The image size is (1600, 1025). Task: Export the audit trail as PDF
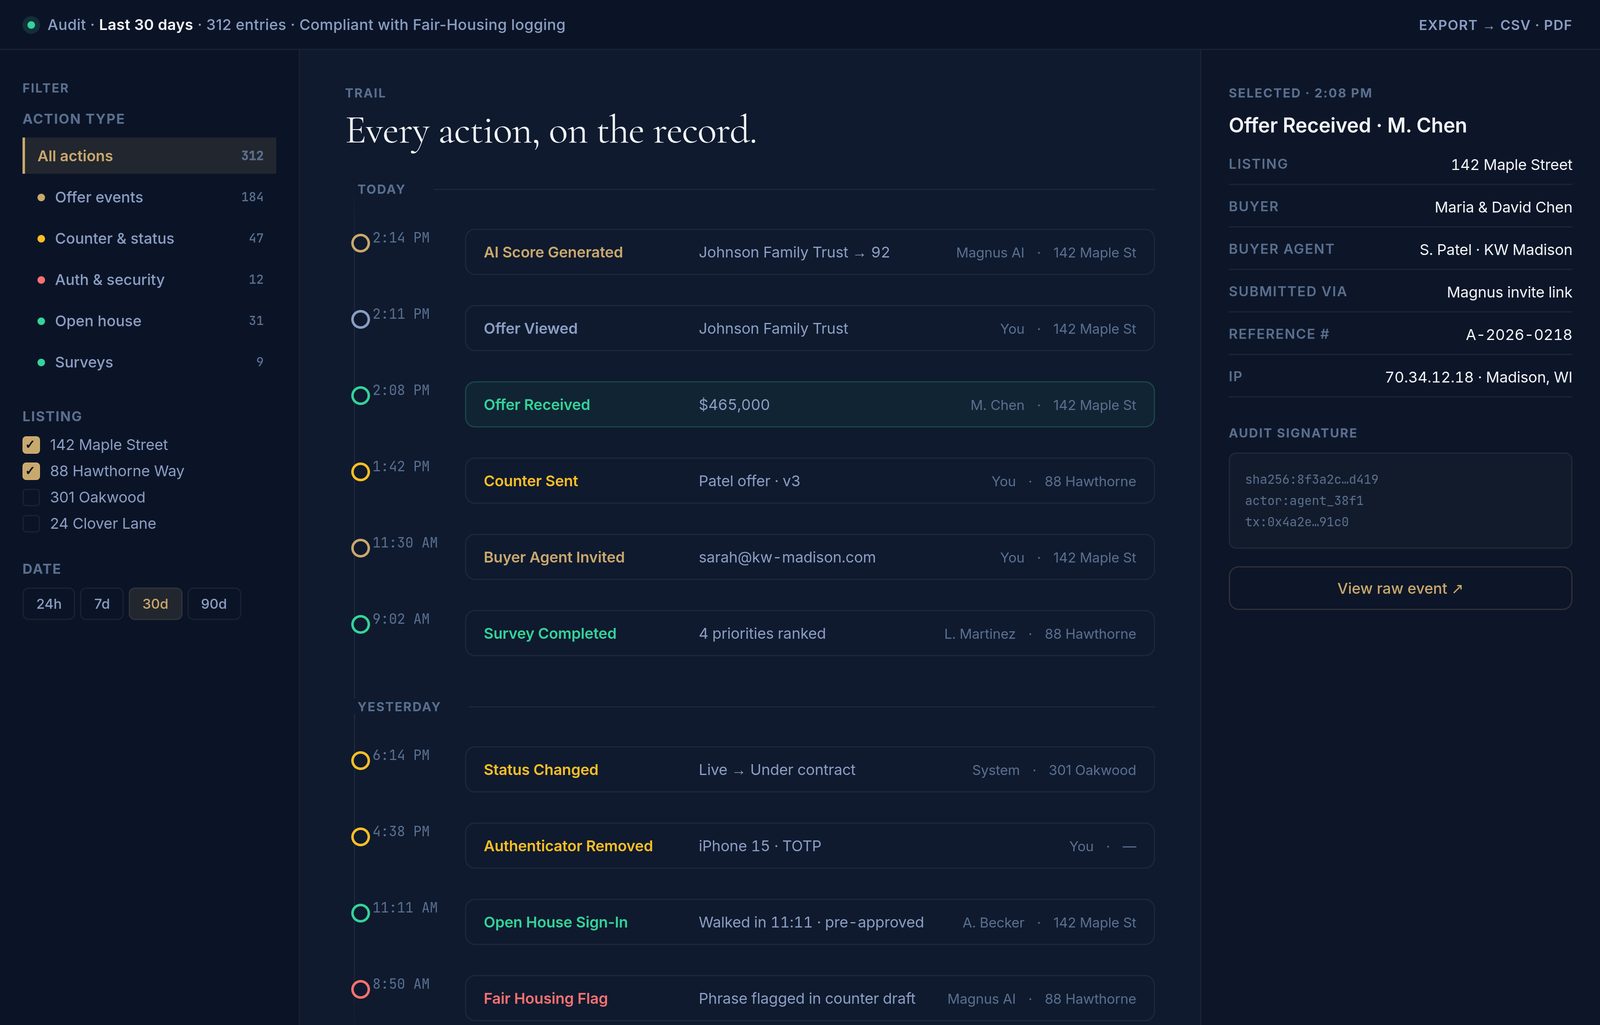tap(1558, 25)
